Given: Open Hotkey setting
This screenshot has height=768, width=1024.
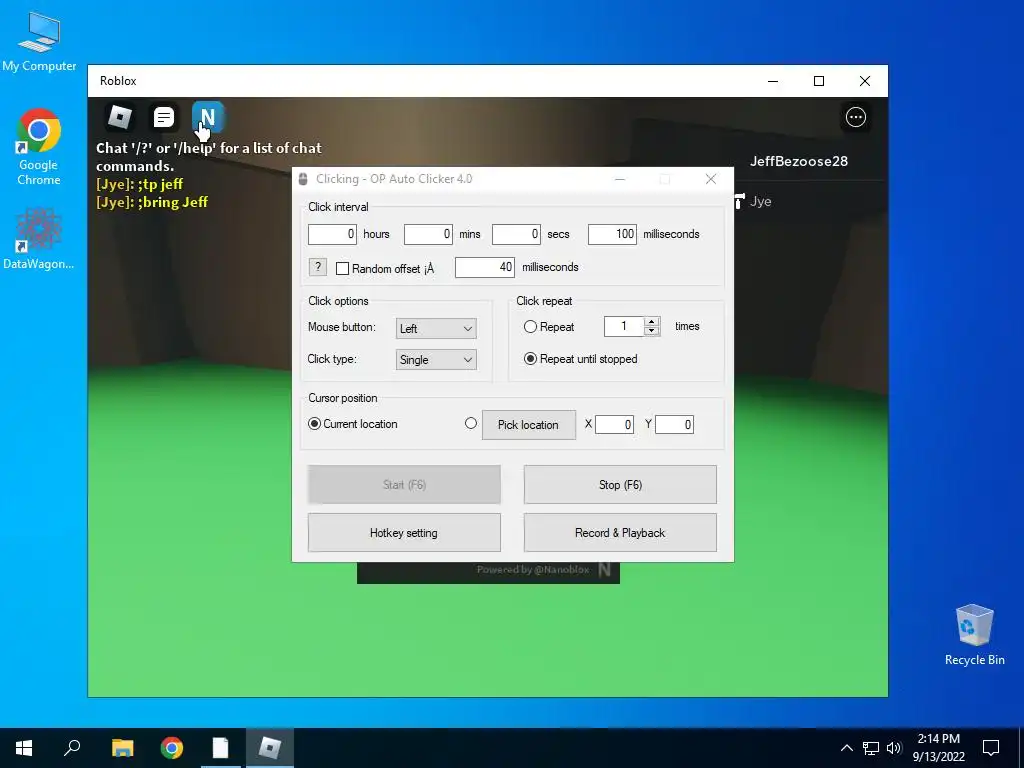Looking at the screenshot, I should point(404,533).
